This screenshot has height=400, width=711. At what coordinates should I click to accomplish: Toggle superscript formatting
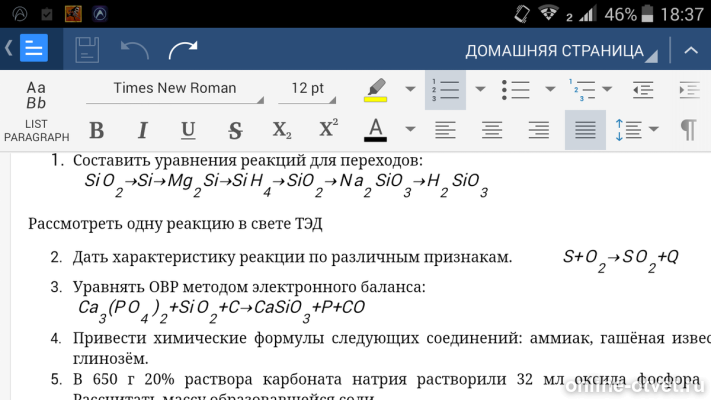(x=328, y=129)
